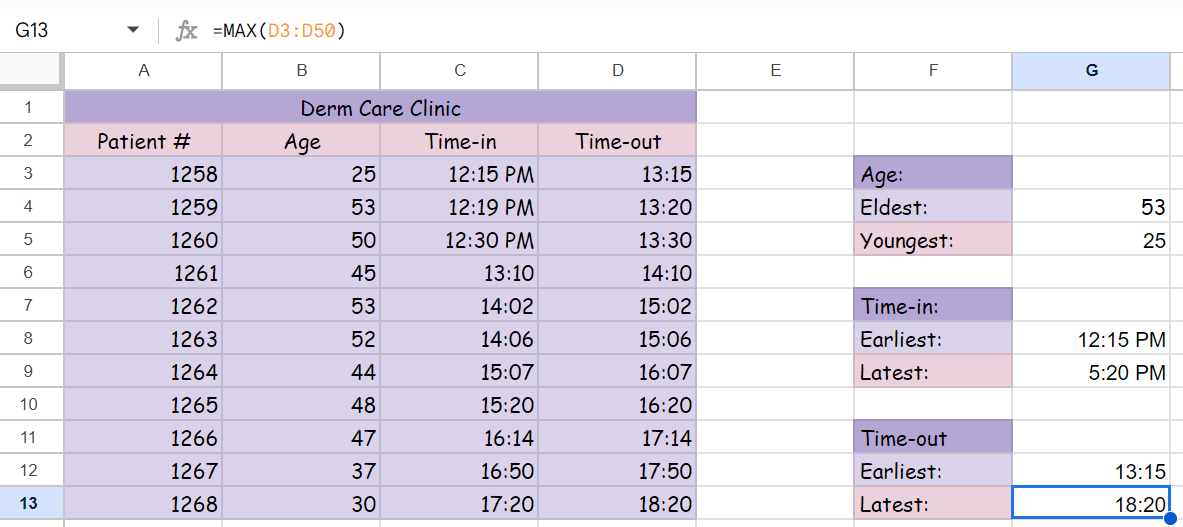Image resolution: width=1183 pixels, height=527 pixels.
Task: Click the Derm Care Clinic title cell
Action: (x=380, y=108)
